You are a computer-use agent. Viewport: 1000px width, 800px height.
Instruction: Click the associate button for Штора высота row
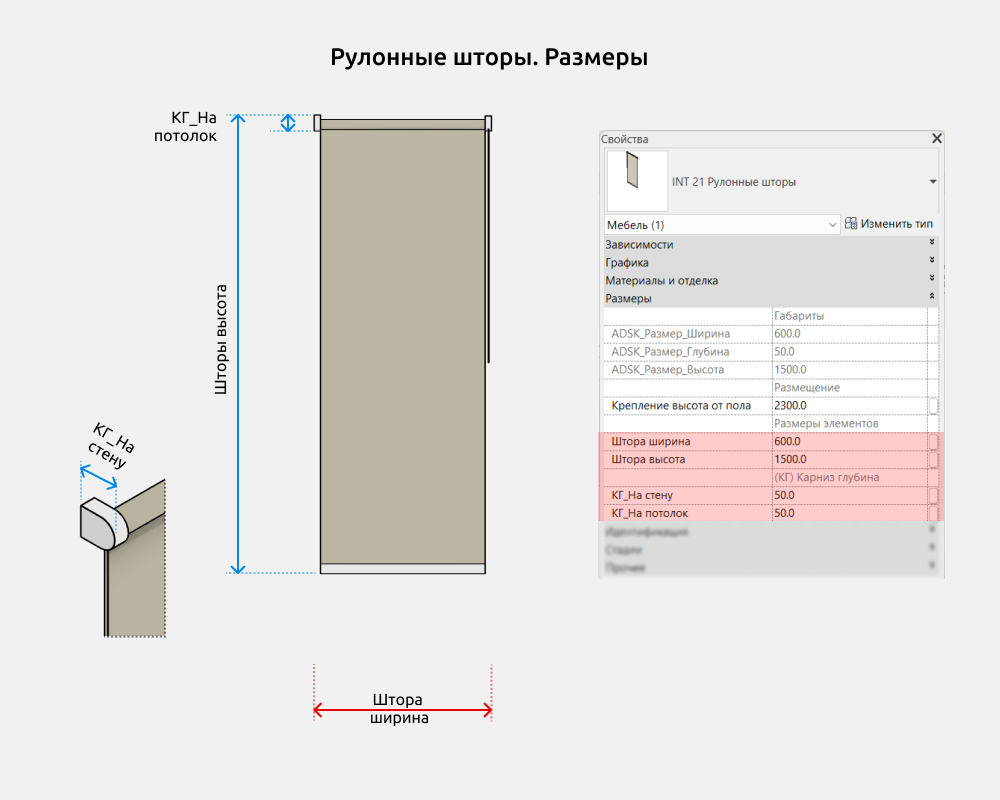pos(933,459)
